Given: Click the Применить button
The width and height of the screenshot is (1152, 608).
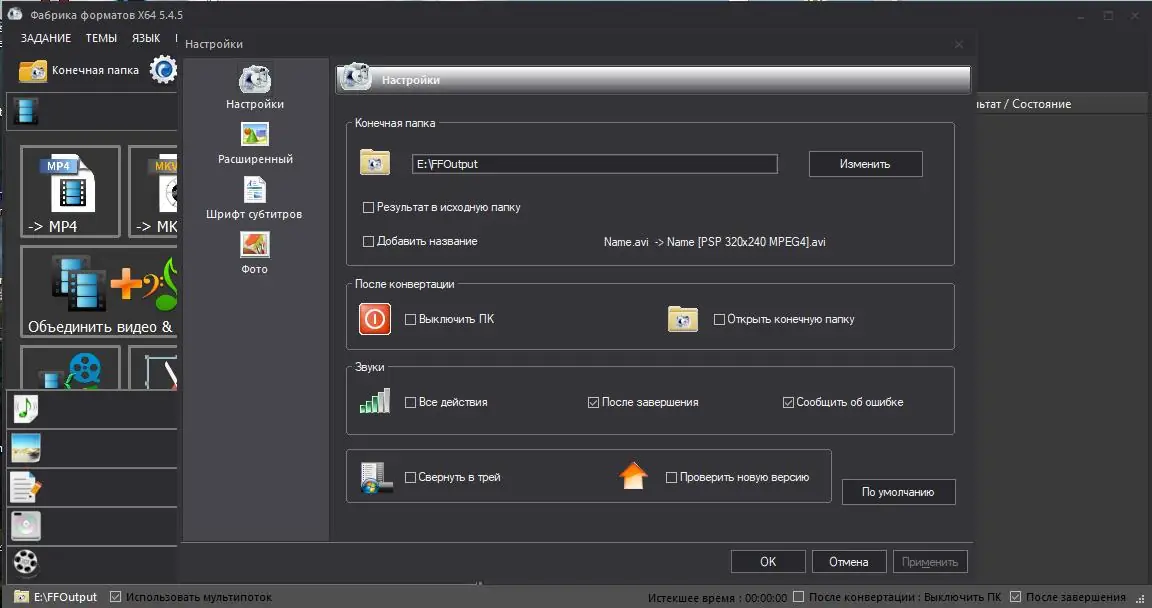Looking at the screenshot, I should pyautogui.click(x=930, y=562).
